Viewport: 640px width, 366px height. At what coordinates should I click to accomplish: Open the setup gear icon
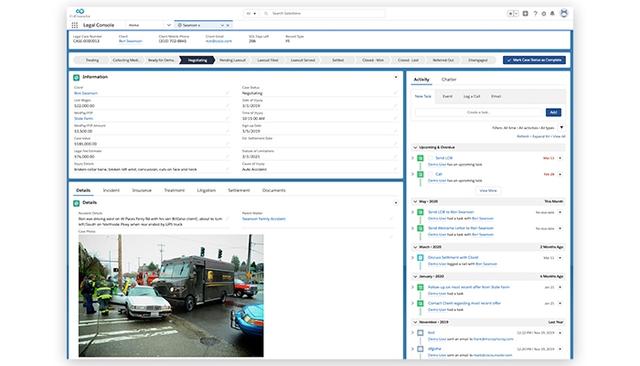coord(544,13)
